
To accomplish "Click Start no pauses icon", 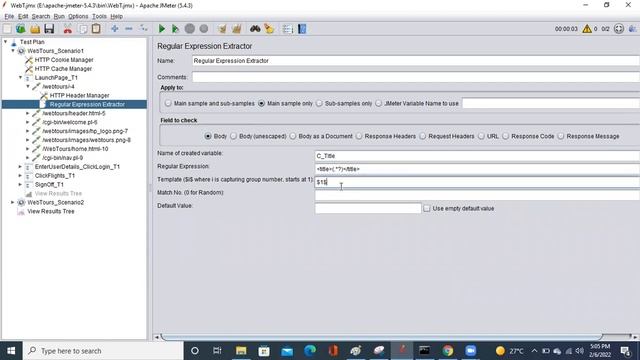I will pos(175,29).
